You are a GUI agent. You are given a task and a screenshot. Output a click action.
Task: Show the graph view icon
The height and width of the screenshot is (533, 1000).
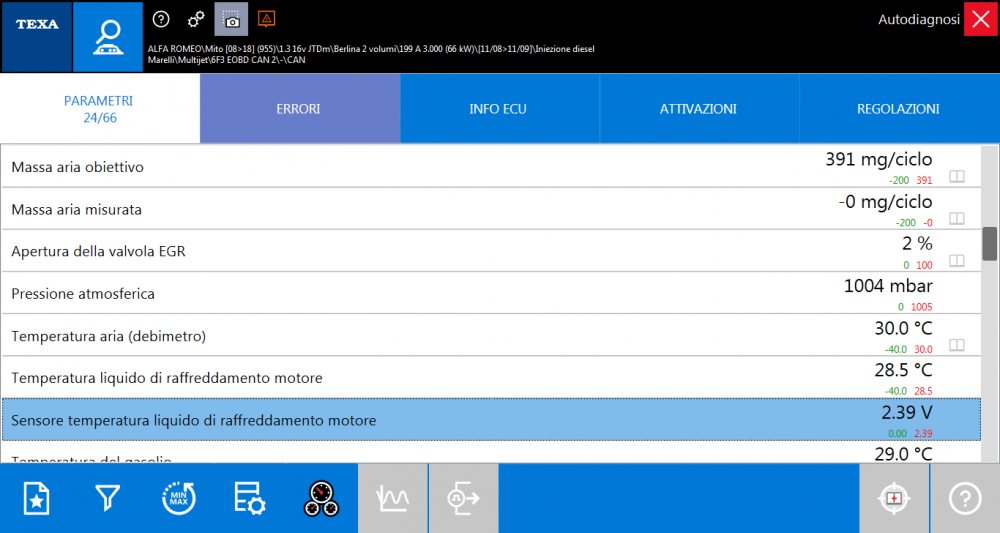[x=392, y=498]
